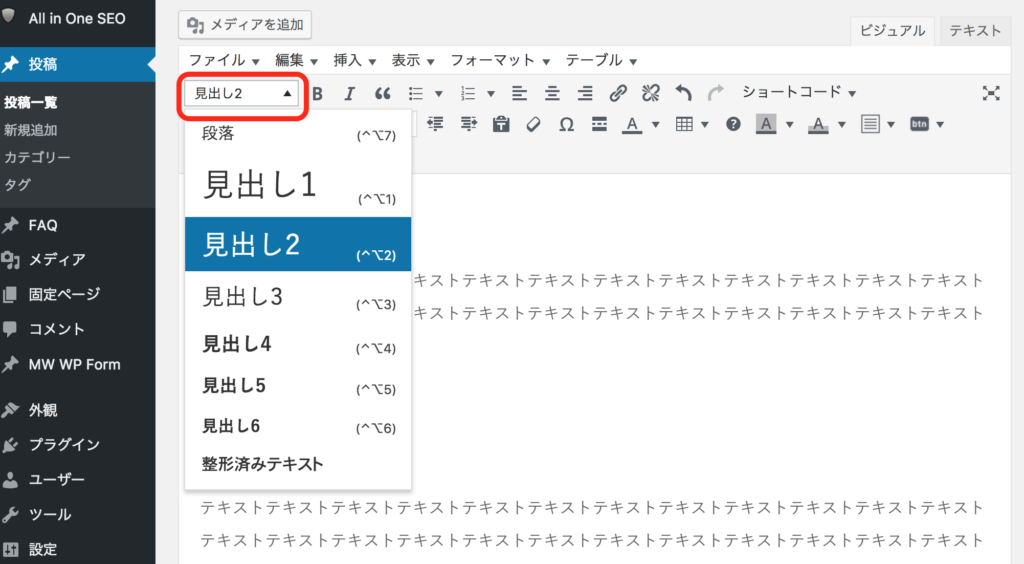Apply italic with the I icon
The height and width of the screenshot is (564, 1024).
click(x=349, y=93)
